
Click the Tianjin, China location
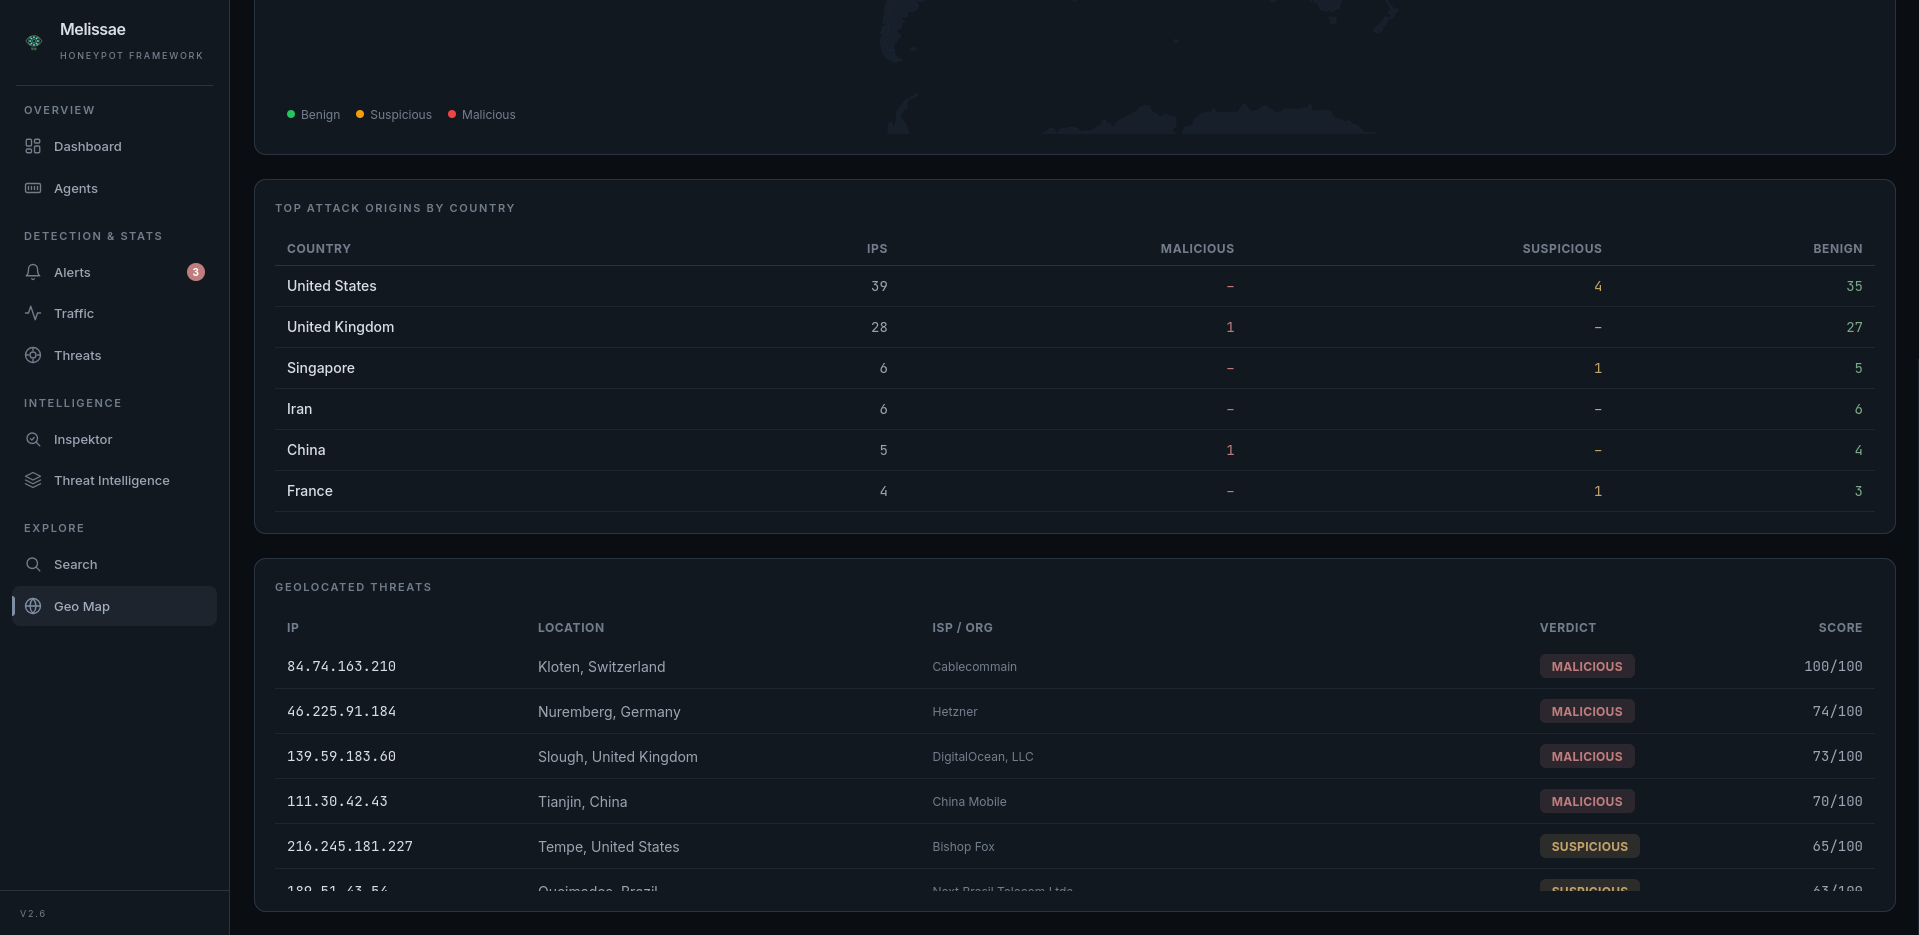(582, 802)
